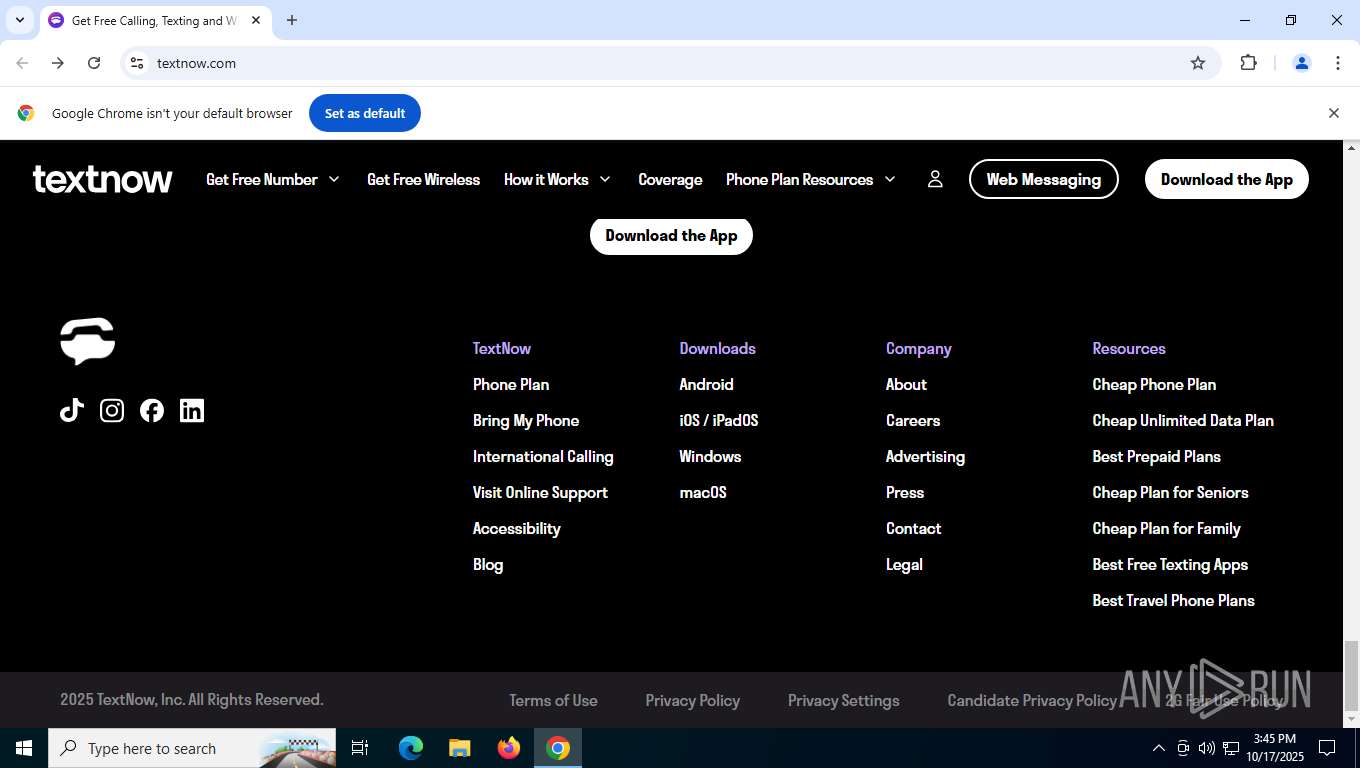This screenshot has height=768, width=1360.
Task: Go forward to the next page
Action: coord(58,63)
